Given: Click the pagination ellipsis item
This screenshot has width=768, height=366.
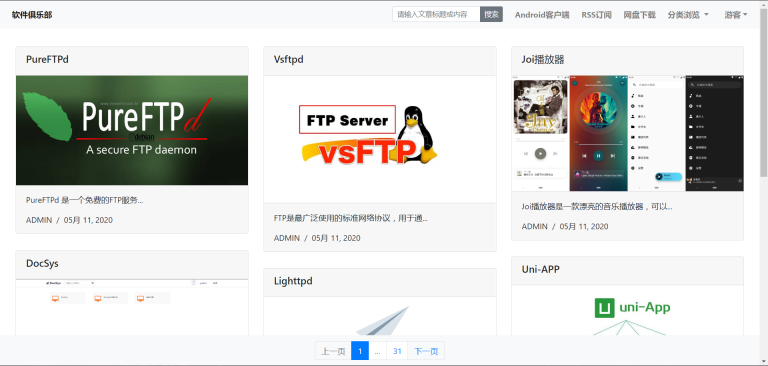Looking at the screenshot, I should [378, 351].
